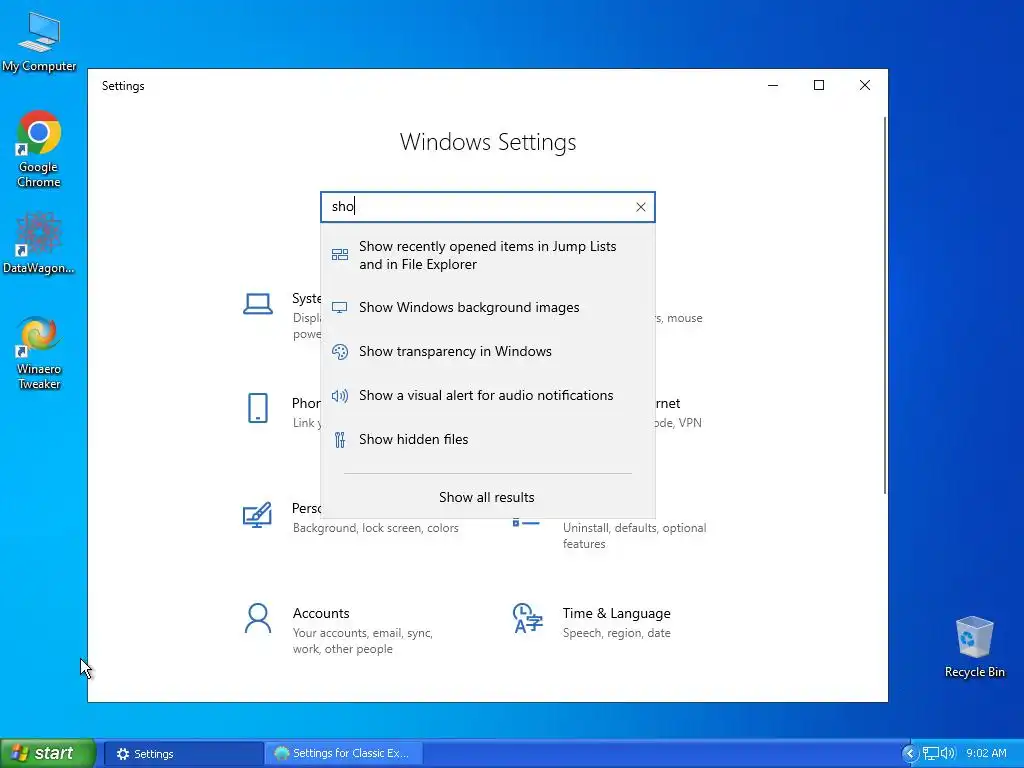Clear the search box with the X icon

tap(641, 207)
